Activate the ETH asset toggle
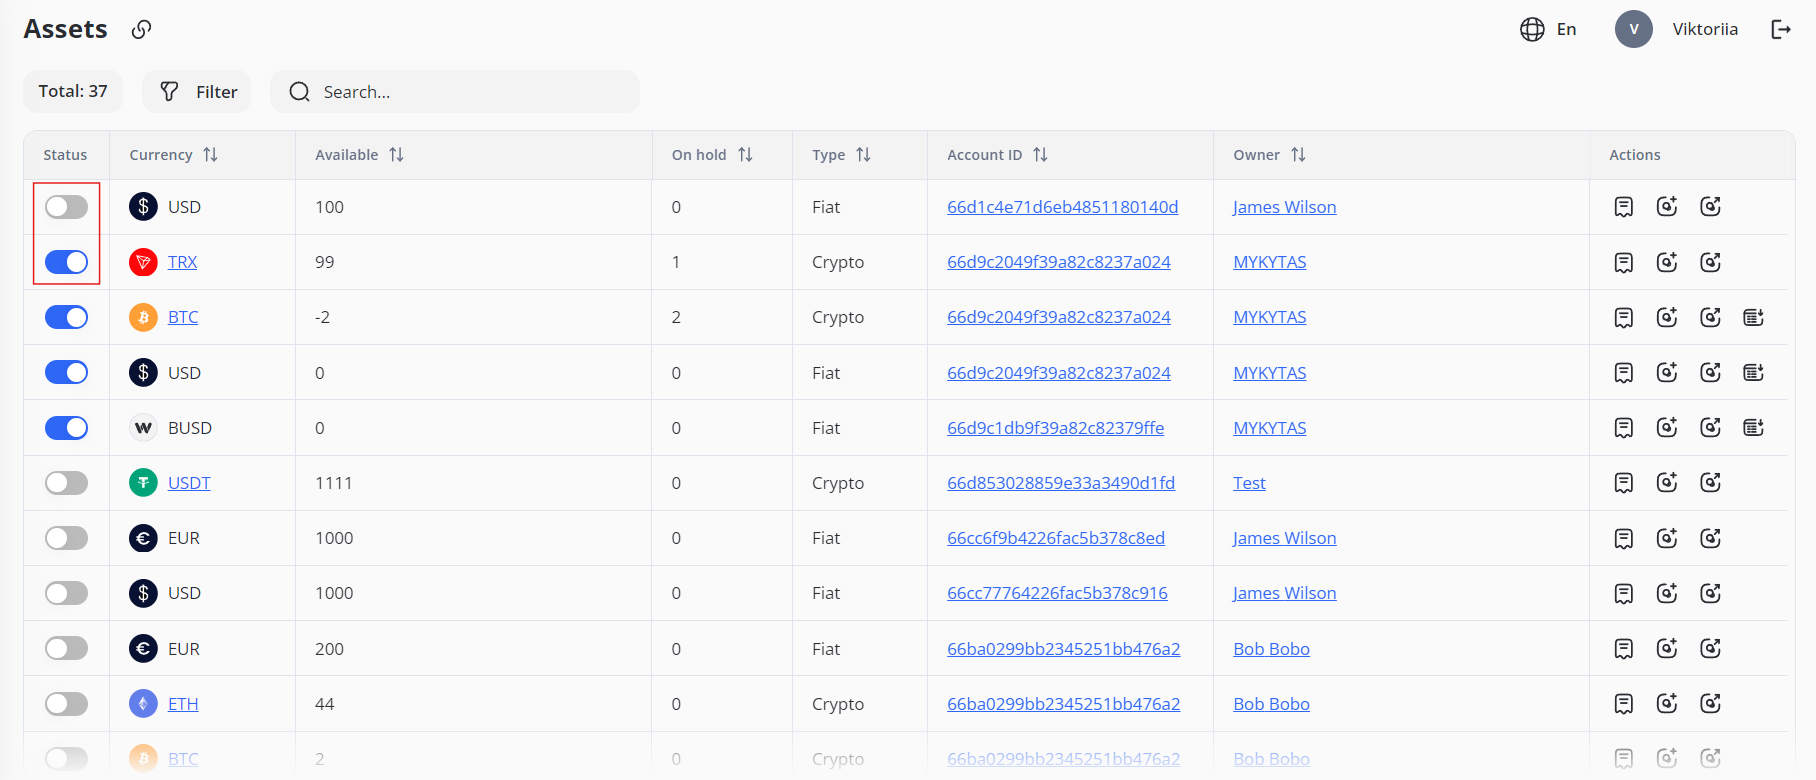Image resolution: width=1816 pixels, height=780 pixels. pos(66,704)
